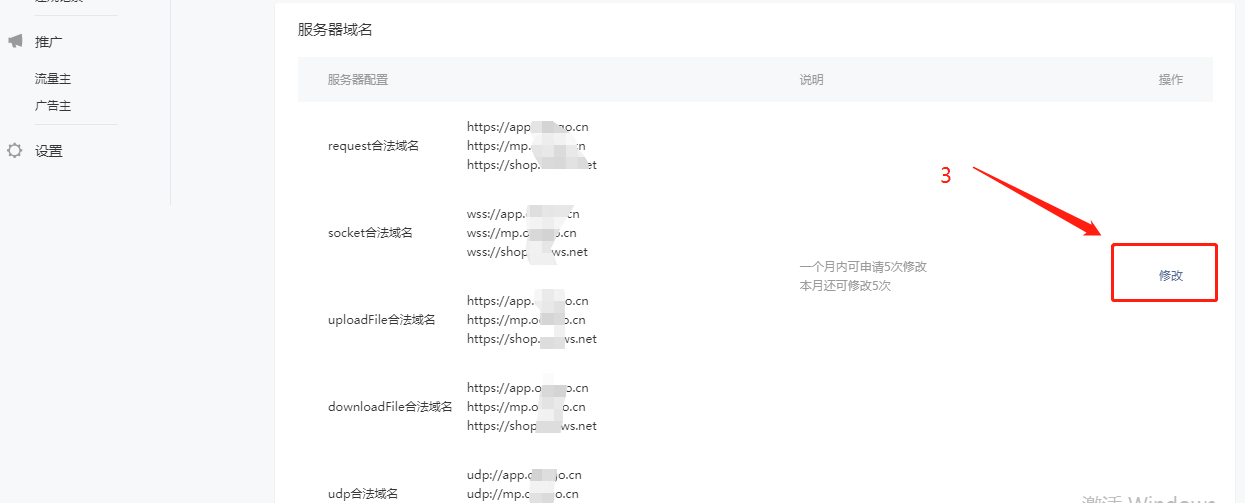
Task: Click the https://mp request domain
Action: (526, 146)
